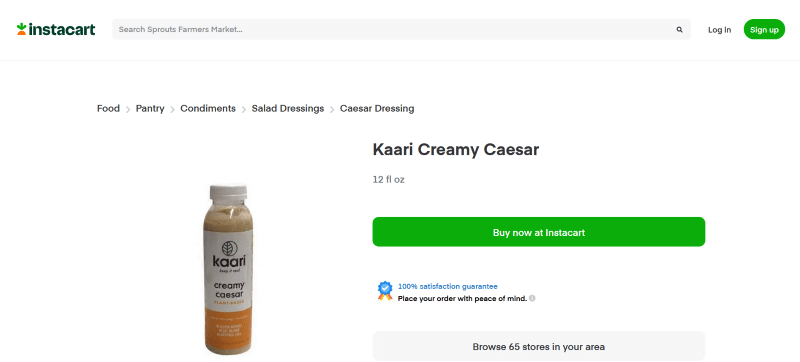This screenshot has height=362, width=800.
Task: Select the green Sign up button
Action: [764, 30]
